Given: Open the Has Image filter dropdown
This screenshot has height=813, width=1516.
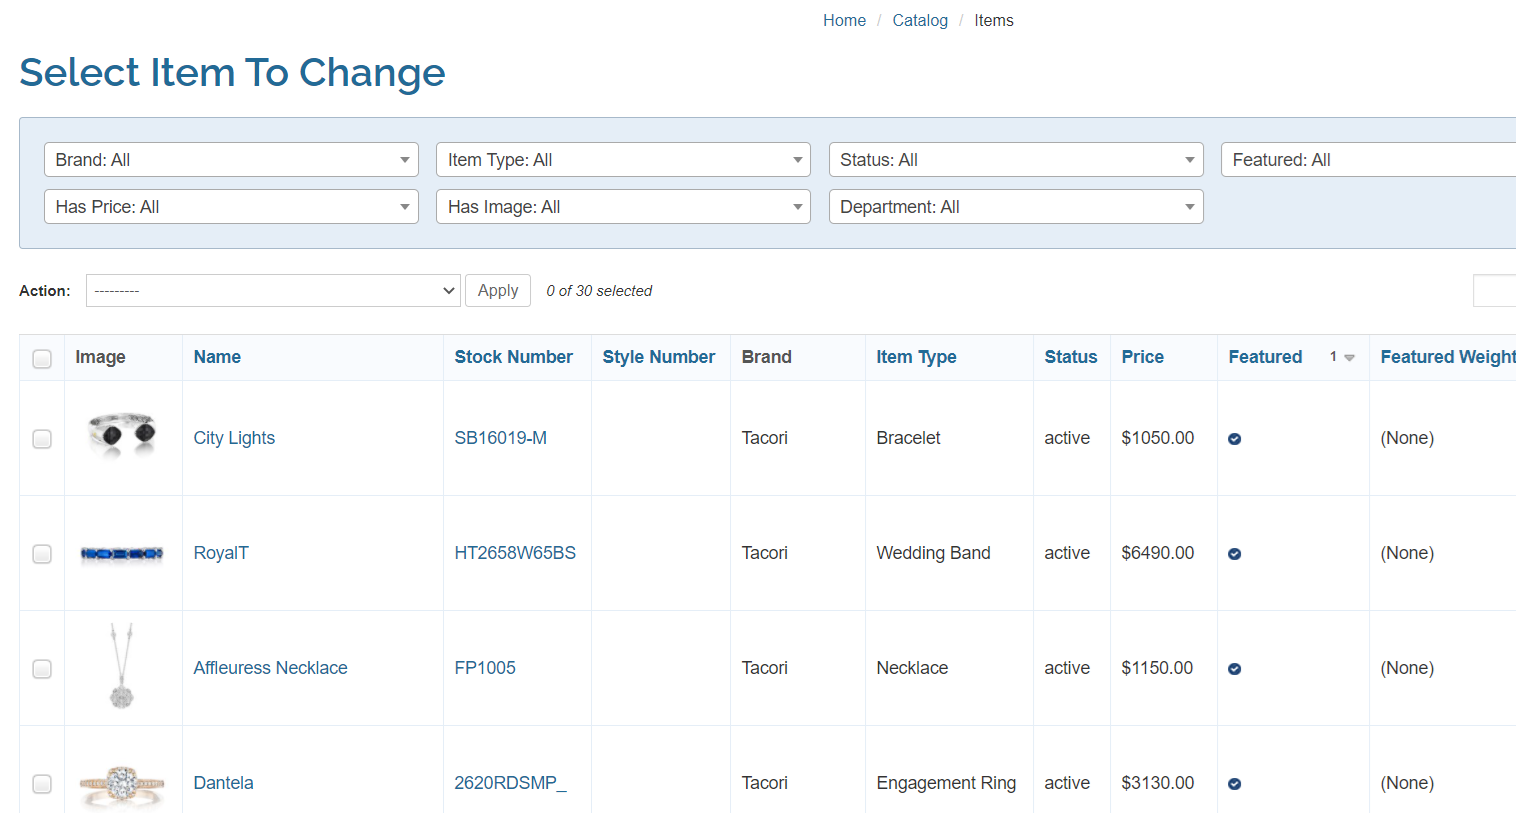Looking at the screenshot, I should tap(623, 207).
